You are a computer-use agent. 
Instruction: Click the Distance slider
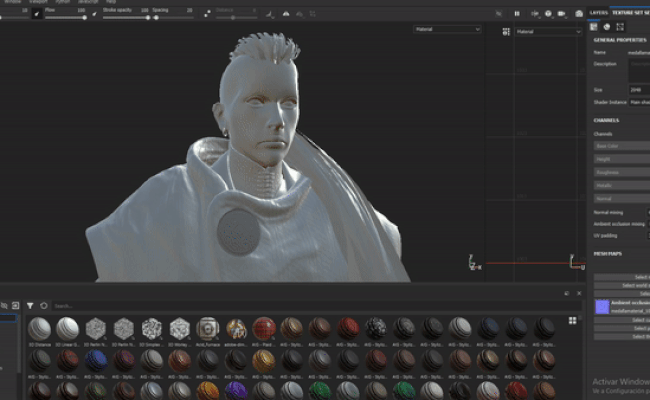[x=236, y=18]
